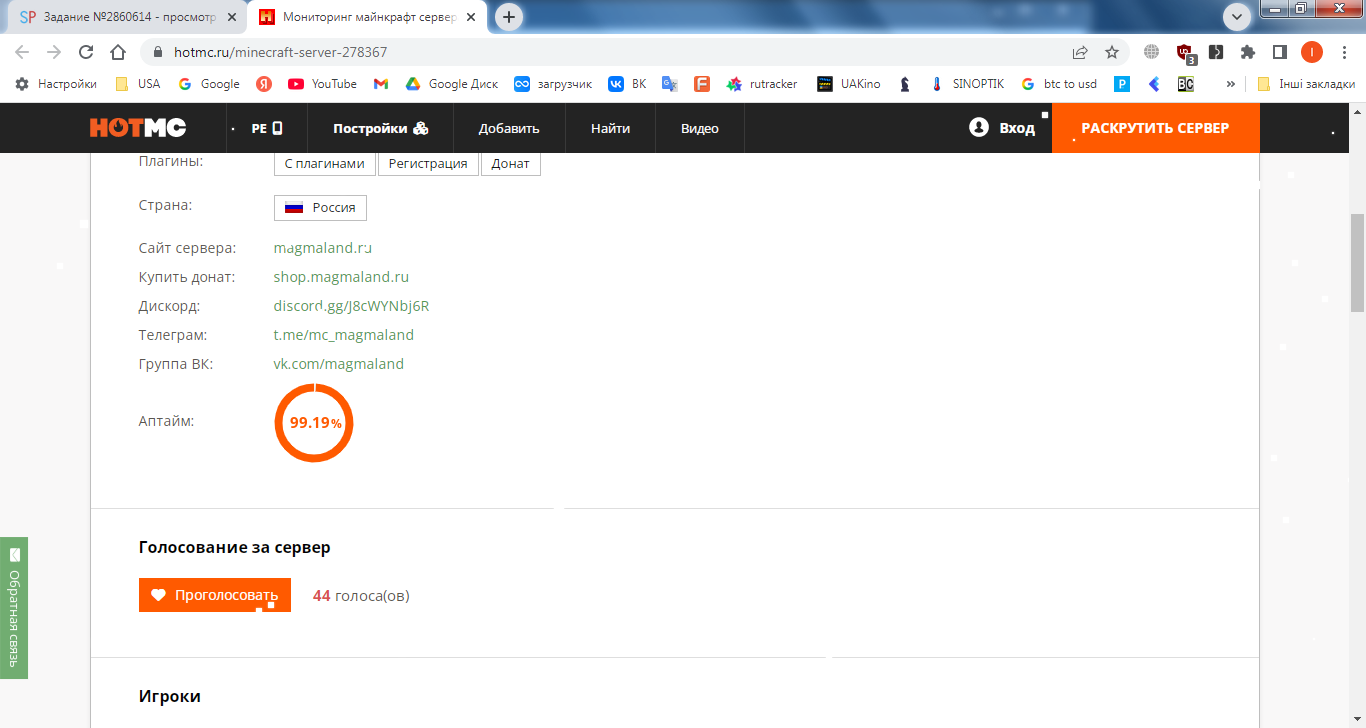1366x728 pixels.
Task: Click the Россия country tag
Action: (x=320, y=208)
